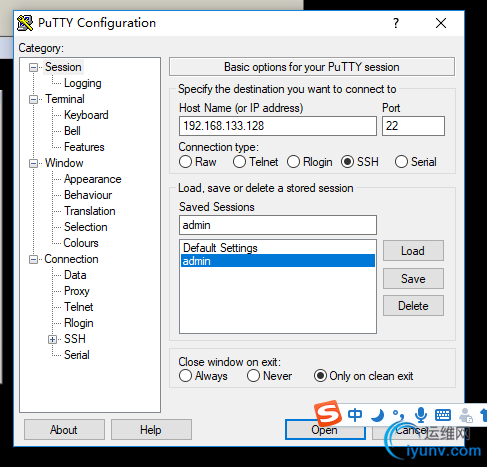Open the Selection settings category
Image resolution: width=487 pixels, height=467 pixels.
click(x=86, y=227)
